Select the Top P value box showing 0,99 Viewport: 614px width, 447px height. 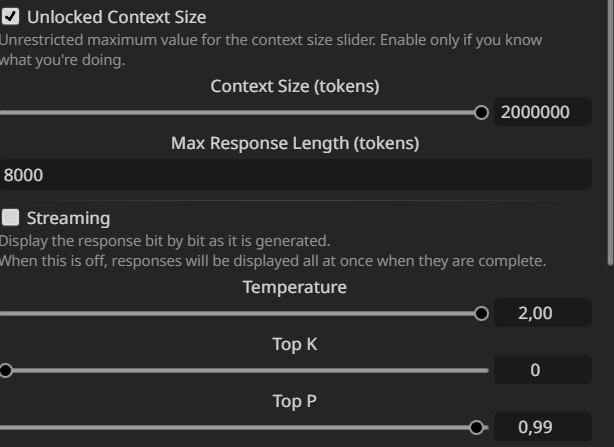click(x=534, y=428)
